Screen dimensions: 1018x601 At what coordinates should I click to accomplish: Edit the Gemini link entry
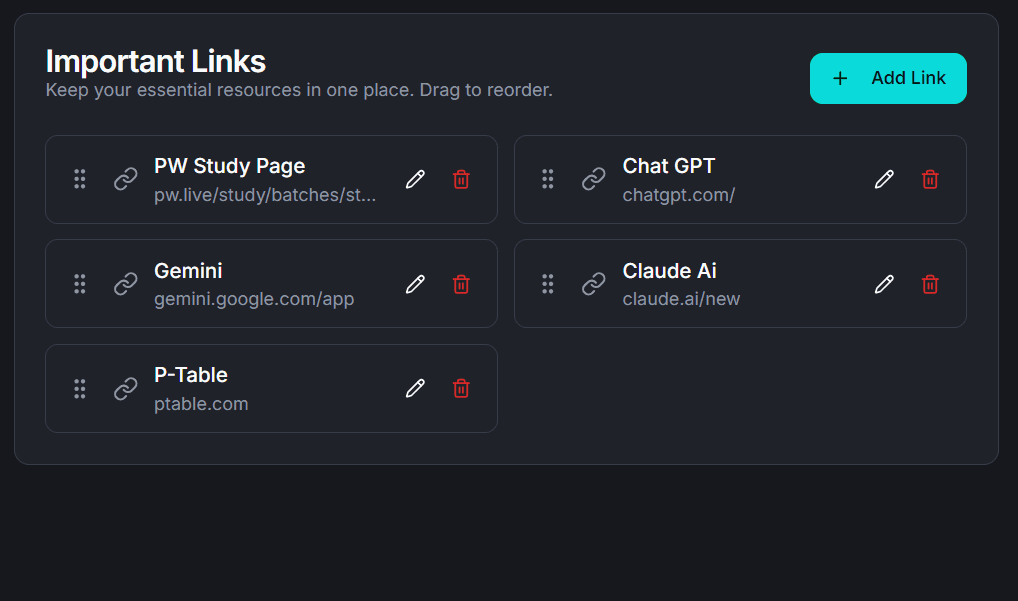[x=415, y=284]
